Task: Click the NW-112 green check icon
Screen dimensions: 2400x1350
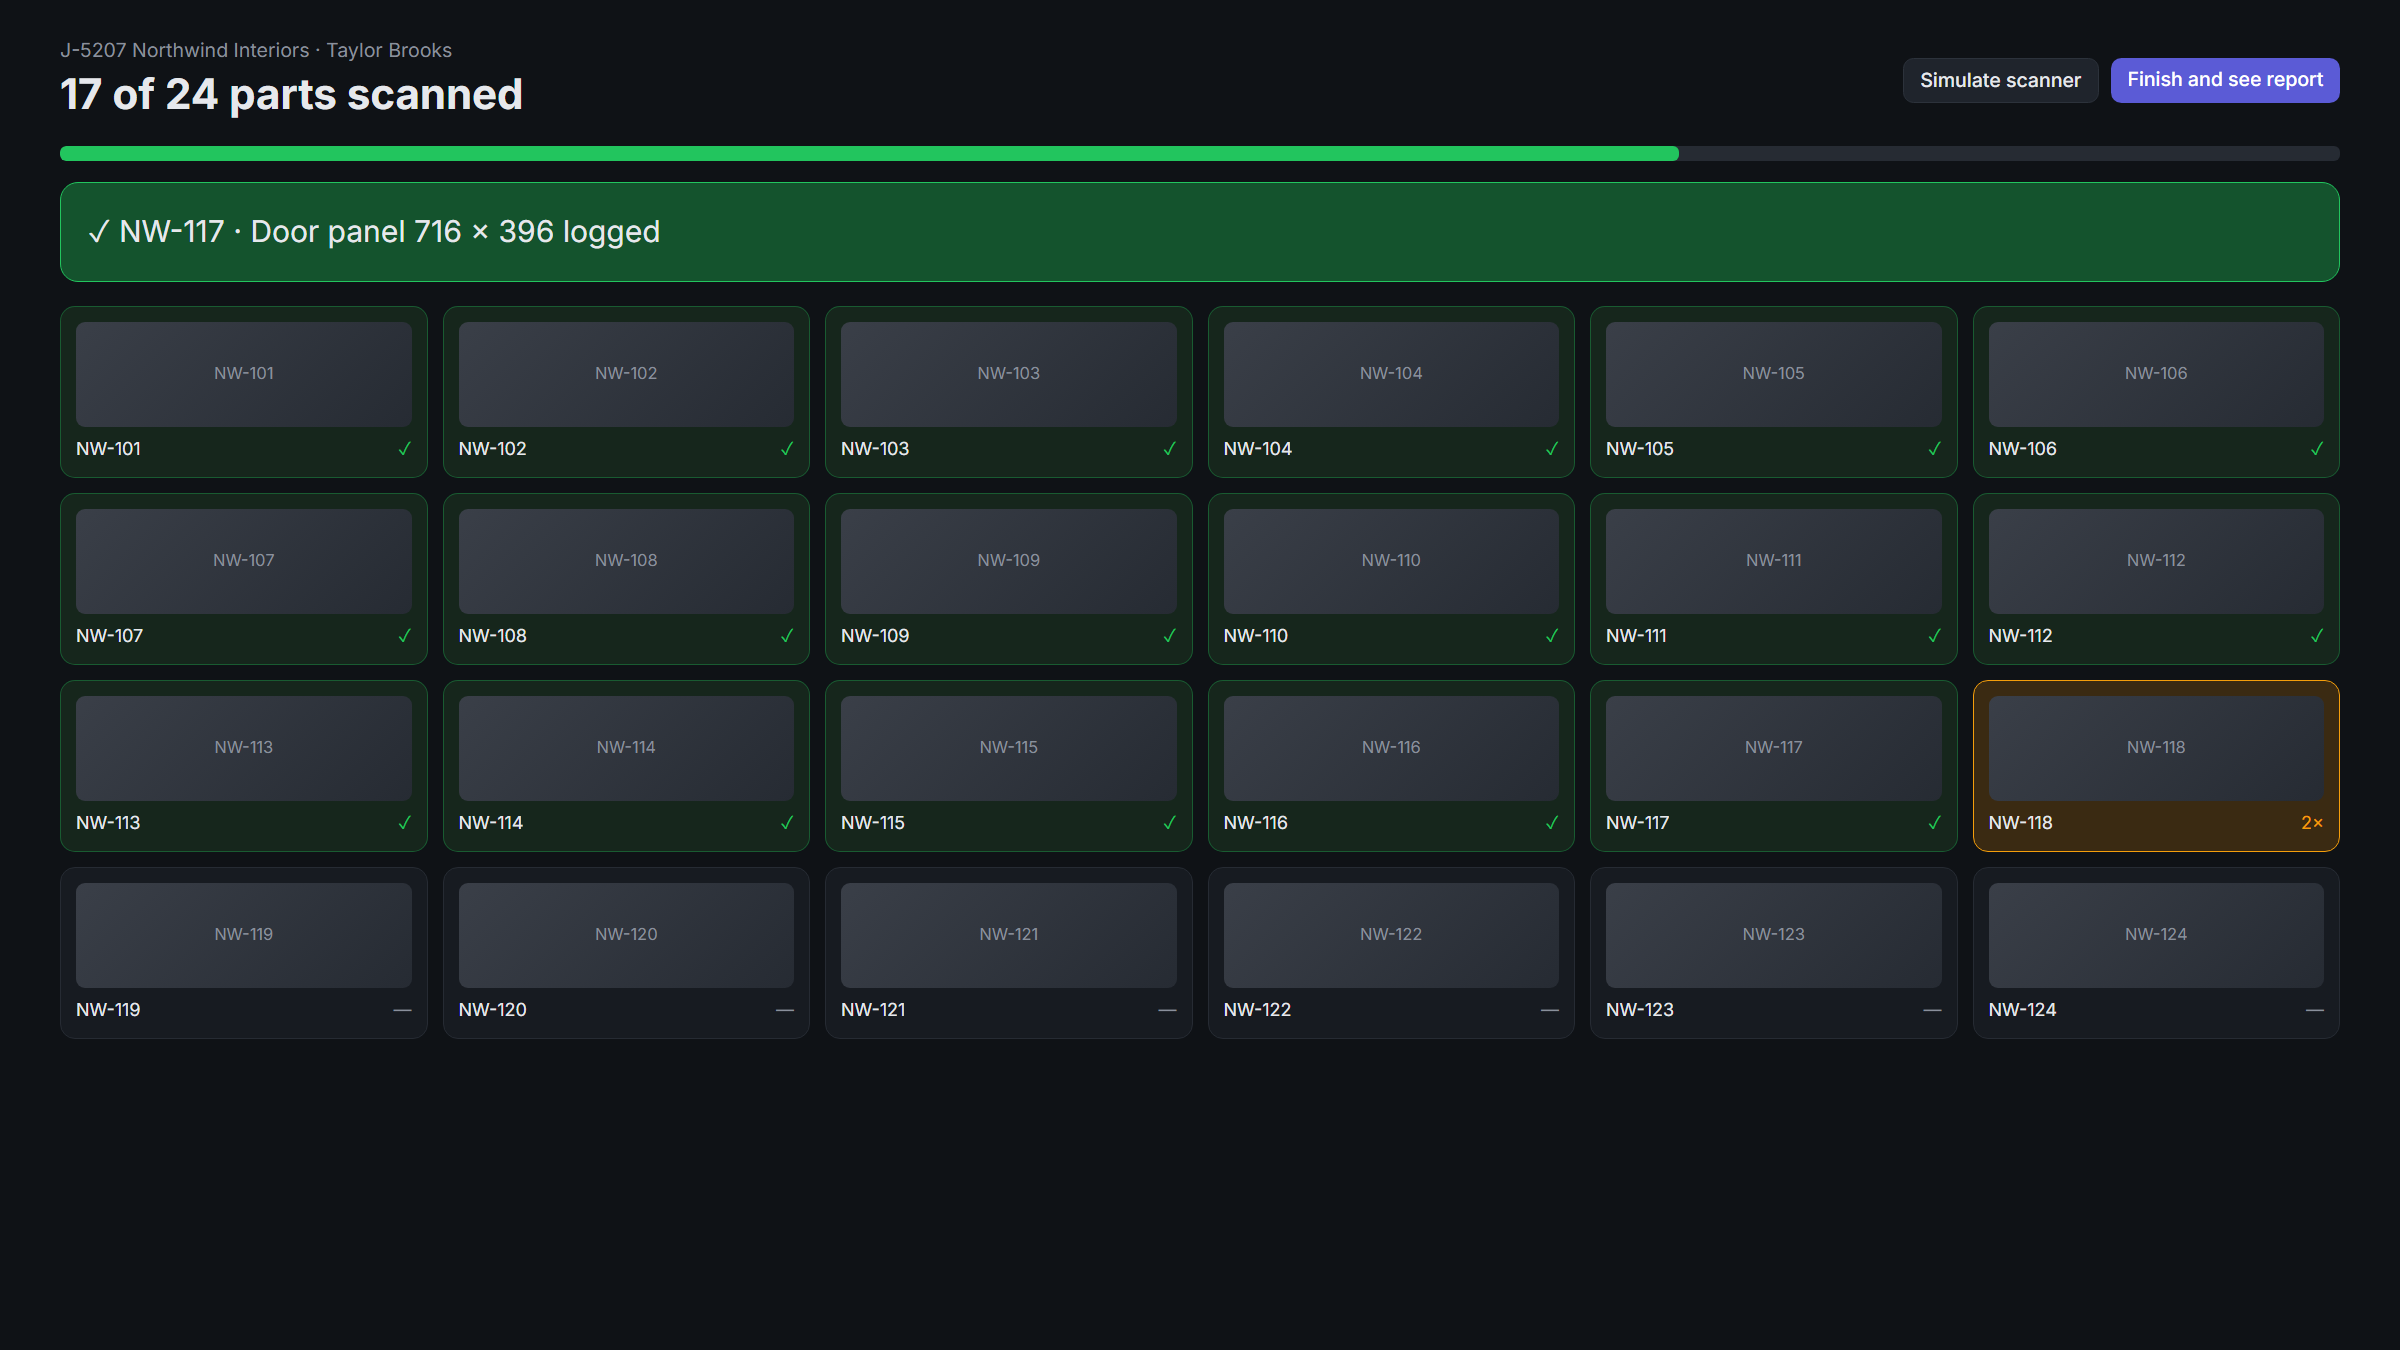Action: 2317,636
